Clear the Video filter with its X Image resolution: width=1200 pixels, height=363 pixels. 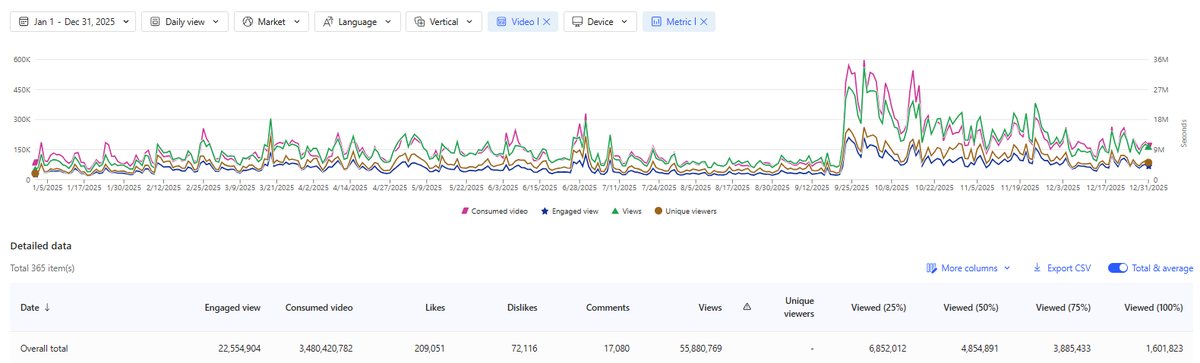tap(546, 21)
